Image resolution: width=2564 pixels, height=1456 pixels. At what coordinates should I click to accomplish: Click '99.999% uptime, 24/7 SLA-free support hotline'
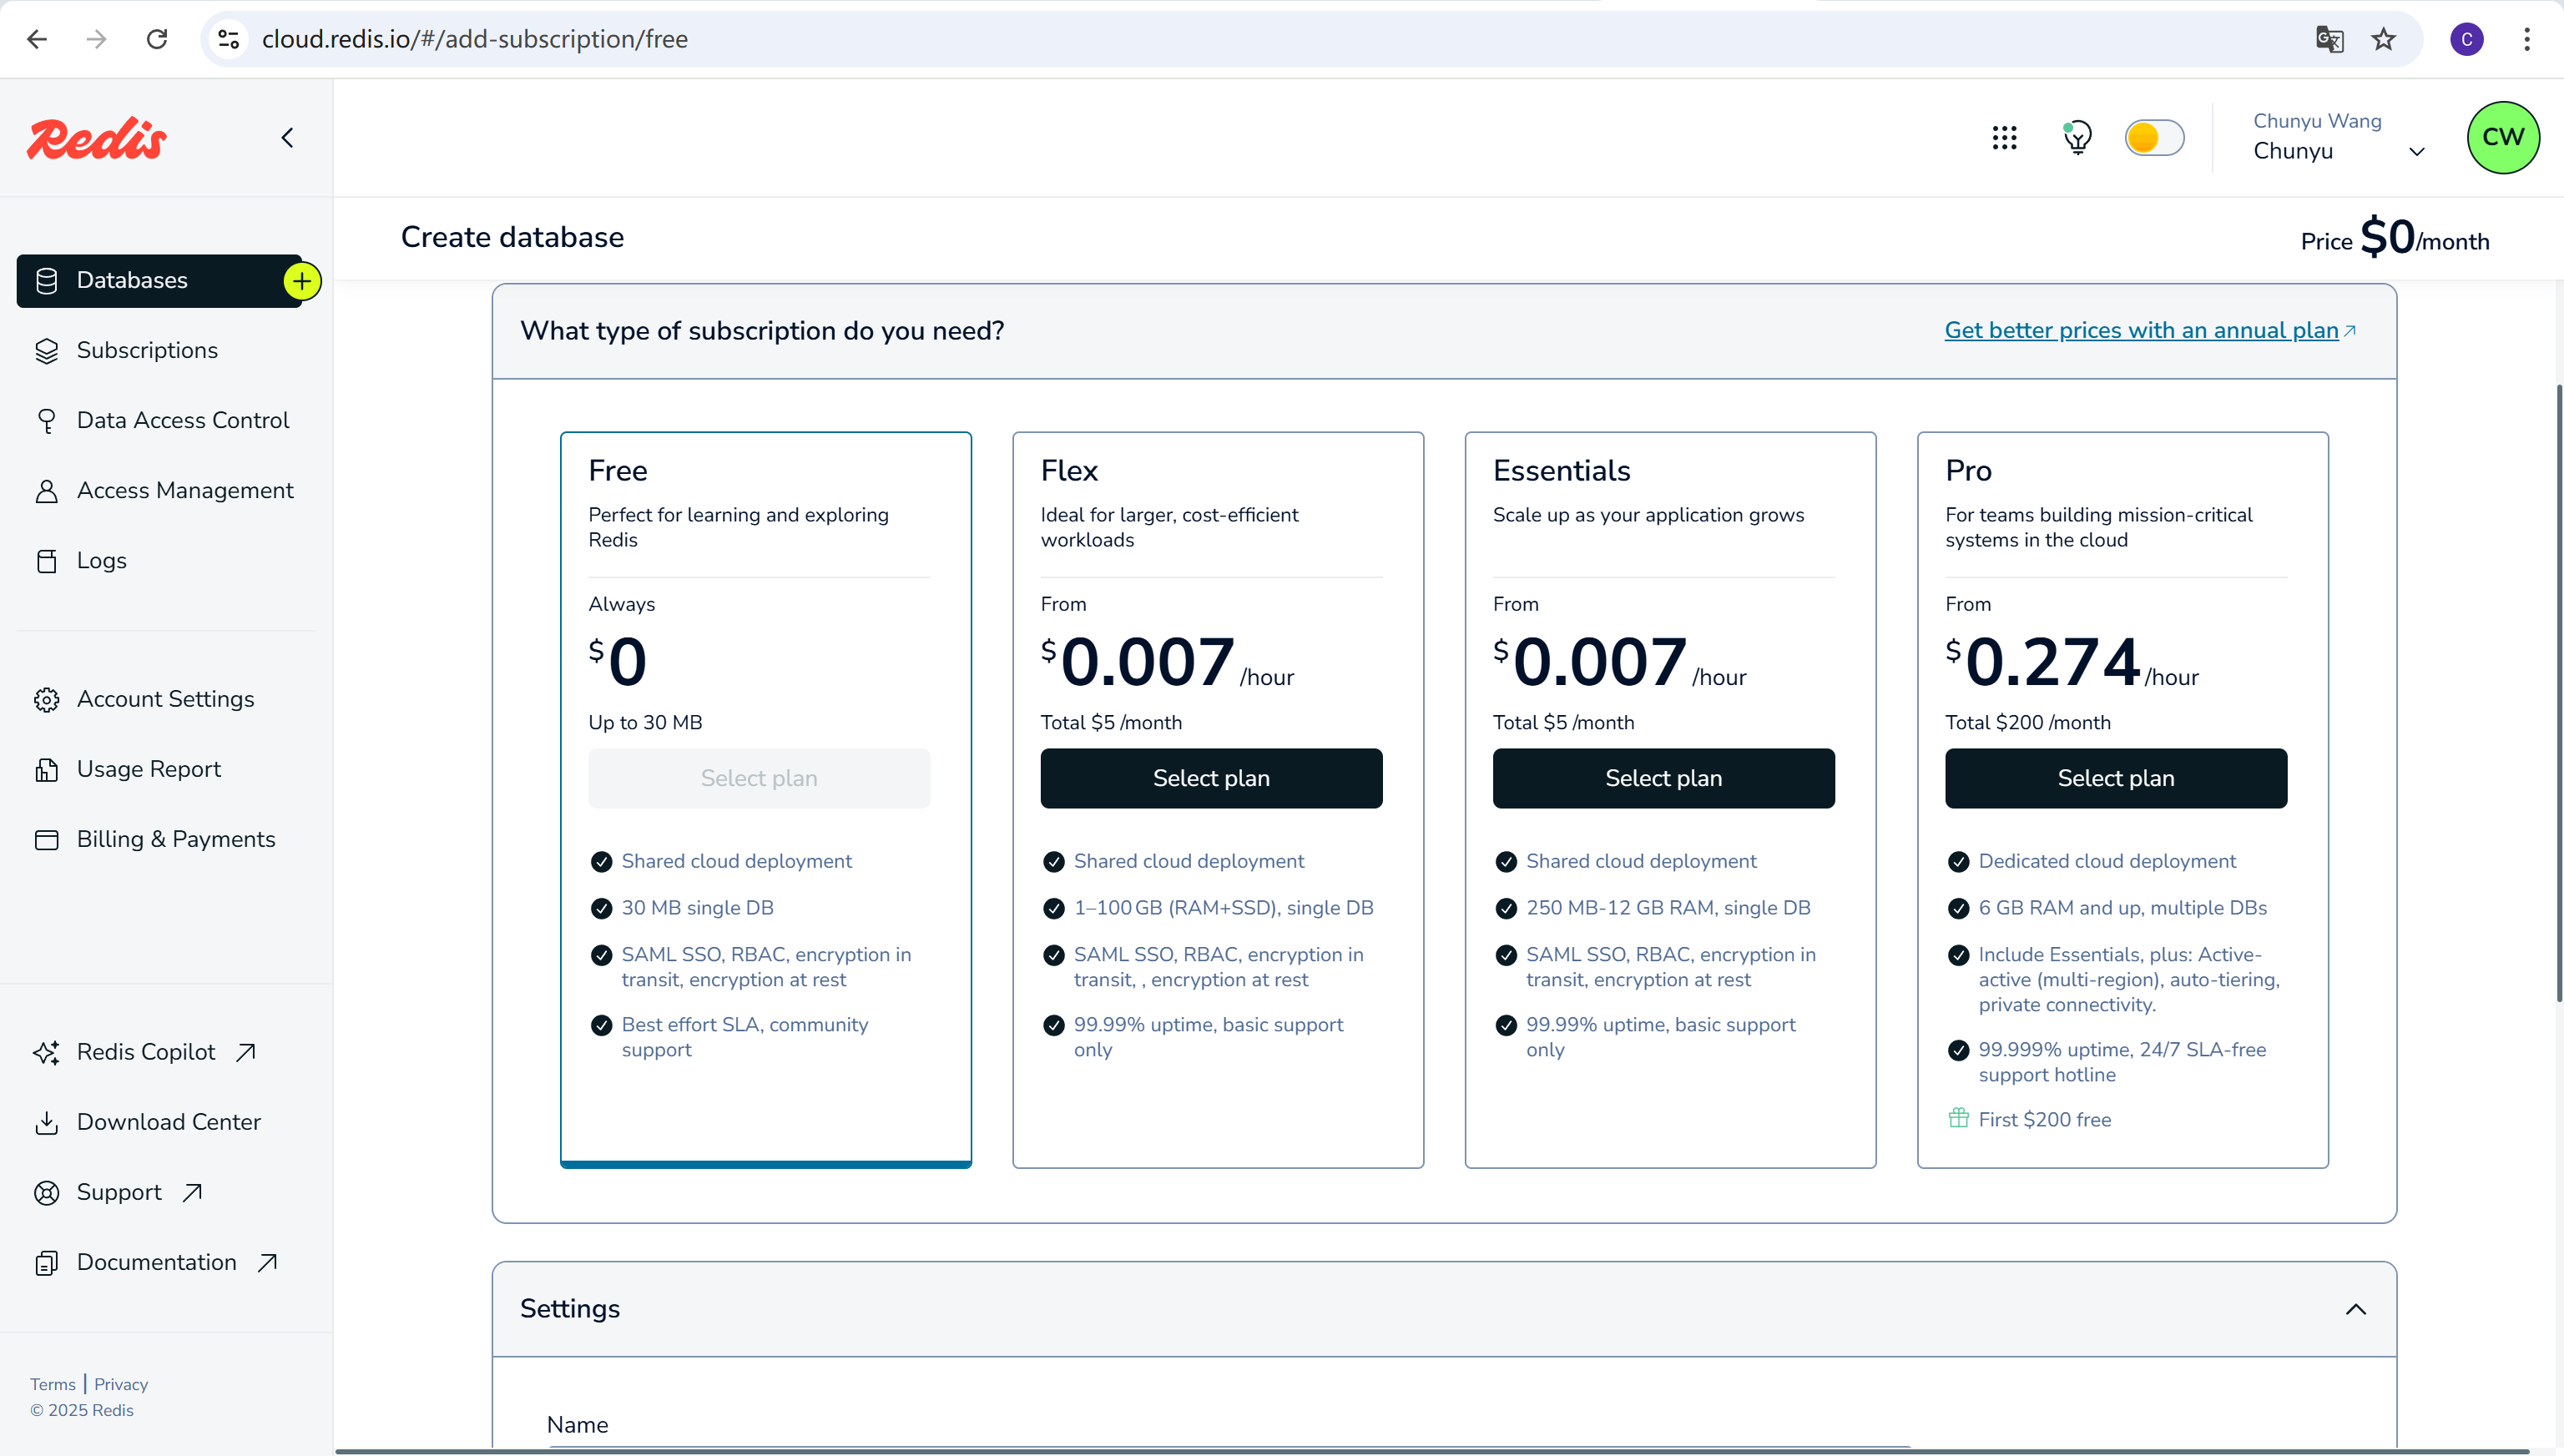coord(2121,1062)
